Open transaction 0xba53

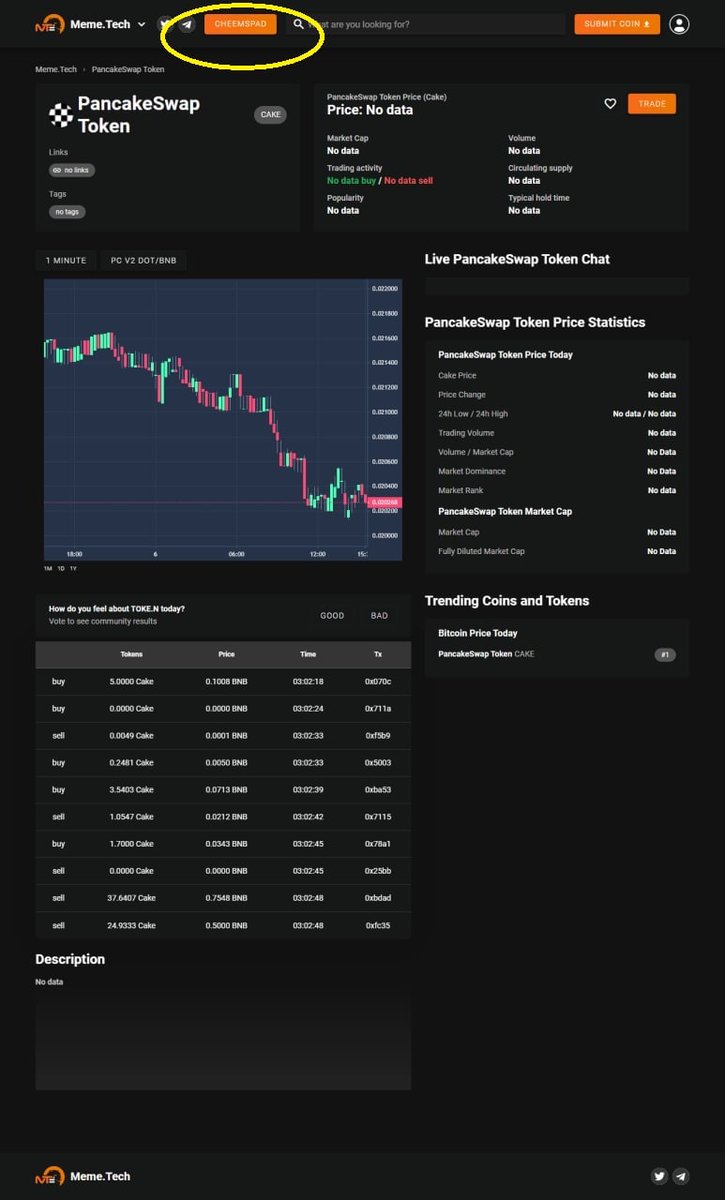378,790
